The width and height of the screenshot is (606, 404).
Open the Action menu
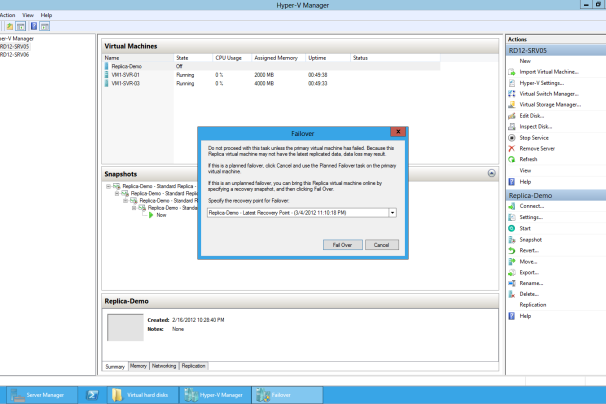7,15
